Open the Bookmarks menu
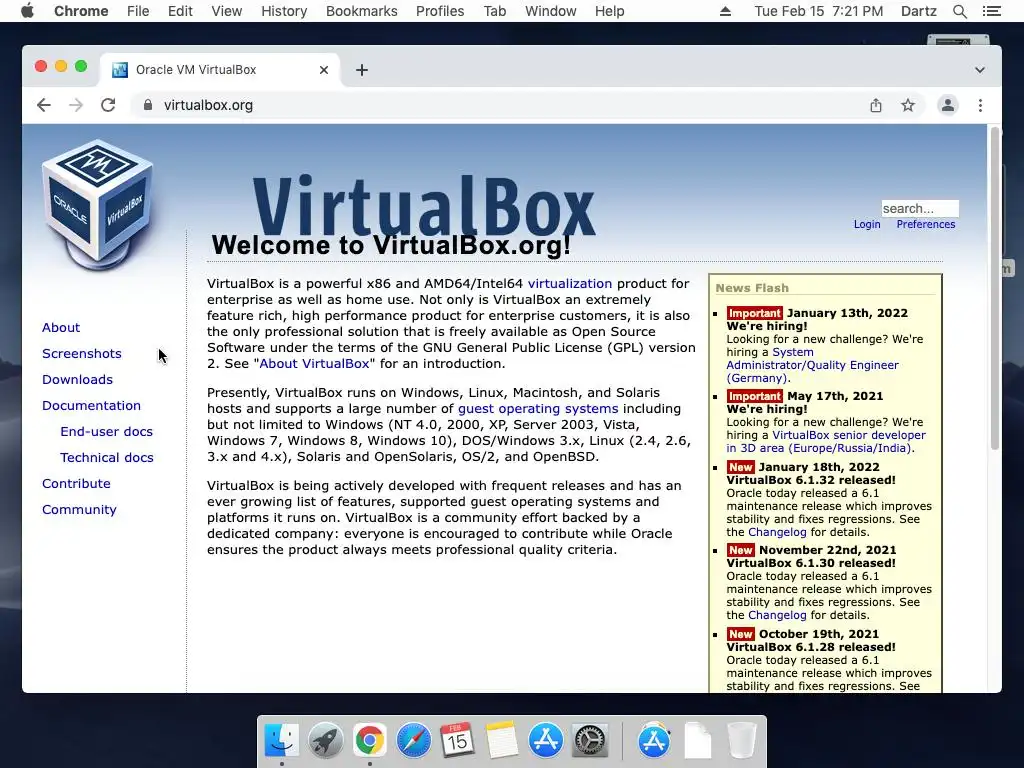Screen dimensions: 1024x768 [362, 11]
